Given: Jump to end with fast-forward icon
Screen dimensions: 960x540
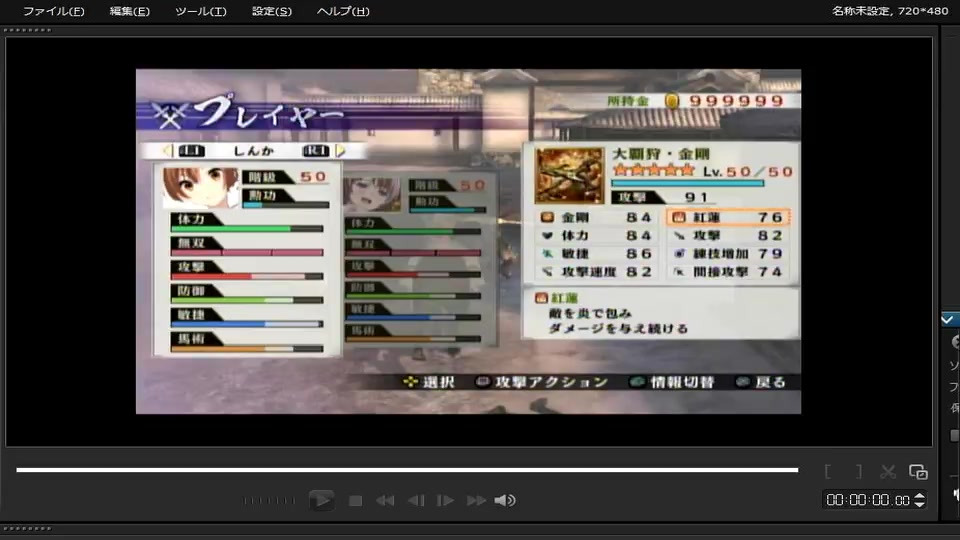Looking at the screenshot, I should point(476,501).
